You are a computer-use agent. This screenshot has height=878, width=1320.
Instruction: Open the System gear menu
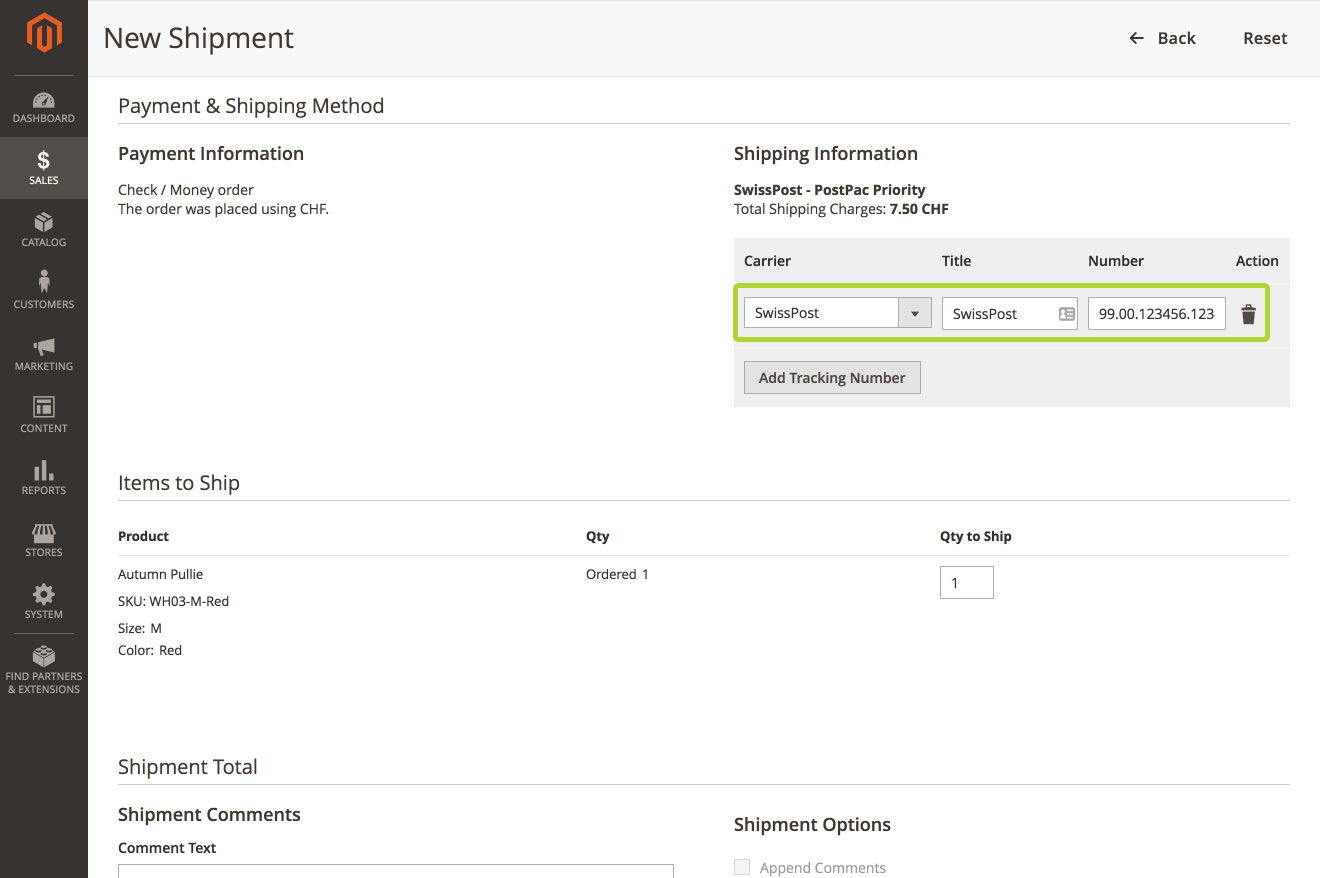pyautogui.click(x=44, y=601)
